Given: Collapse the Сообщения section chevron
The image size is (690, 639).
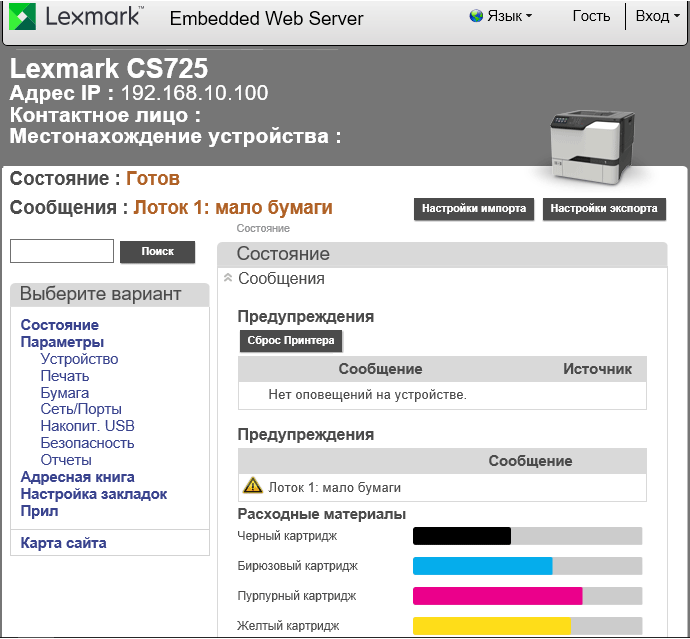Looking at the screenshot, I should [228, 278].
